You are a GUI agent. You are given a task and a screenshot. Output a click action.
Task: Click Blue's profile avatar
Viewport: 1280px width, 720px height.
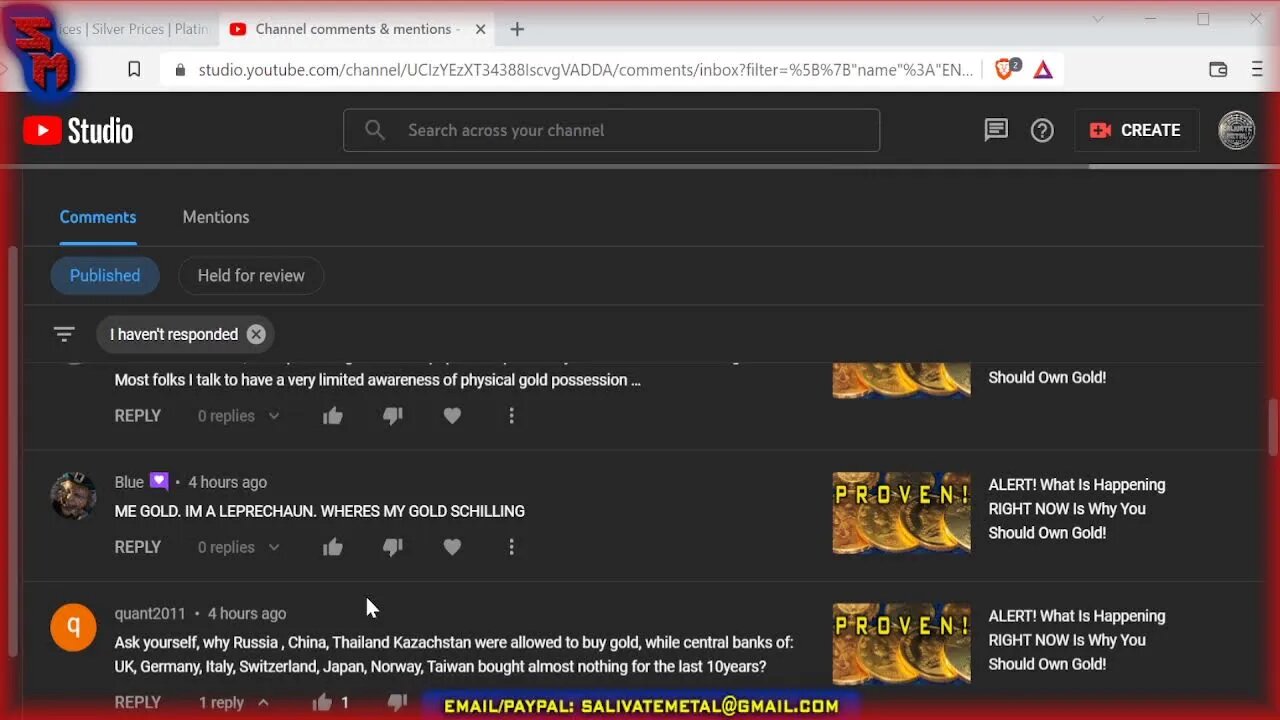[x=74, y=496]
